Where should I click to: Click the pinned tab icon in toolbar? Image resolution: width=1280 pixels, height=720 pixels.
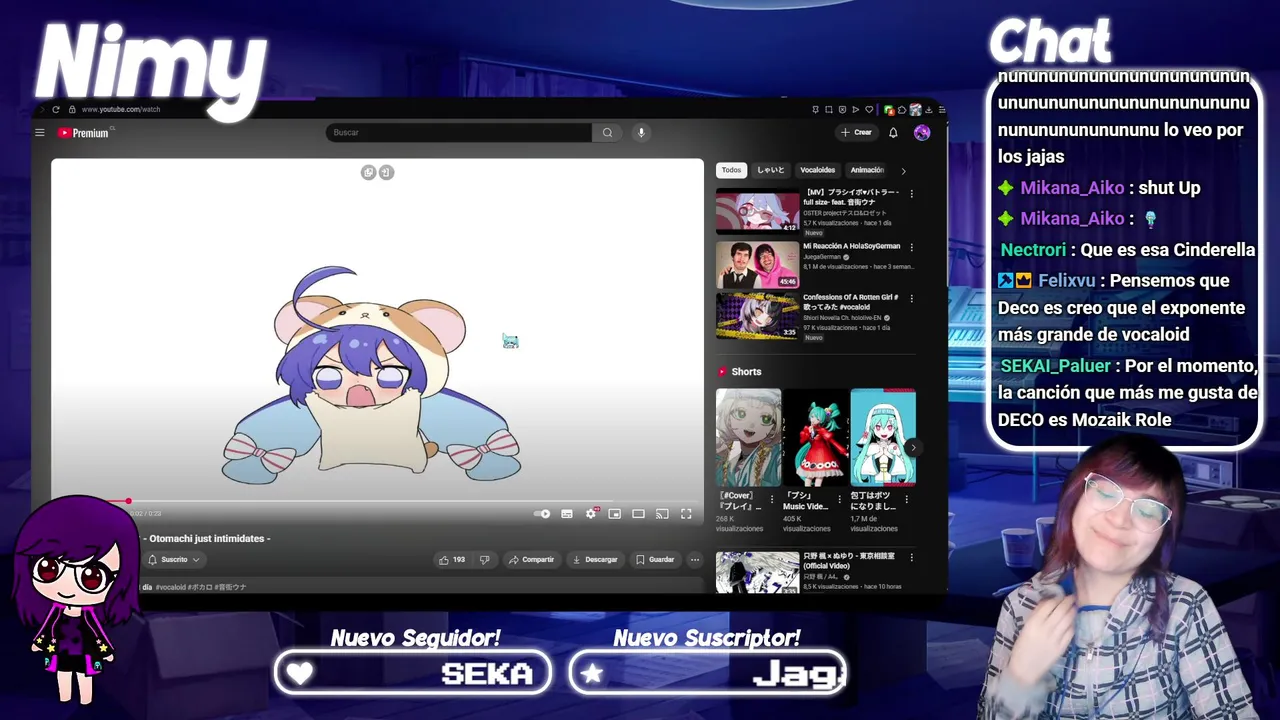[x=816, y=110]
